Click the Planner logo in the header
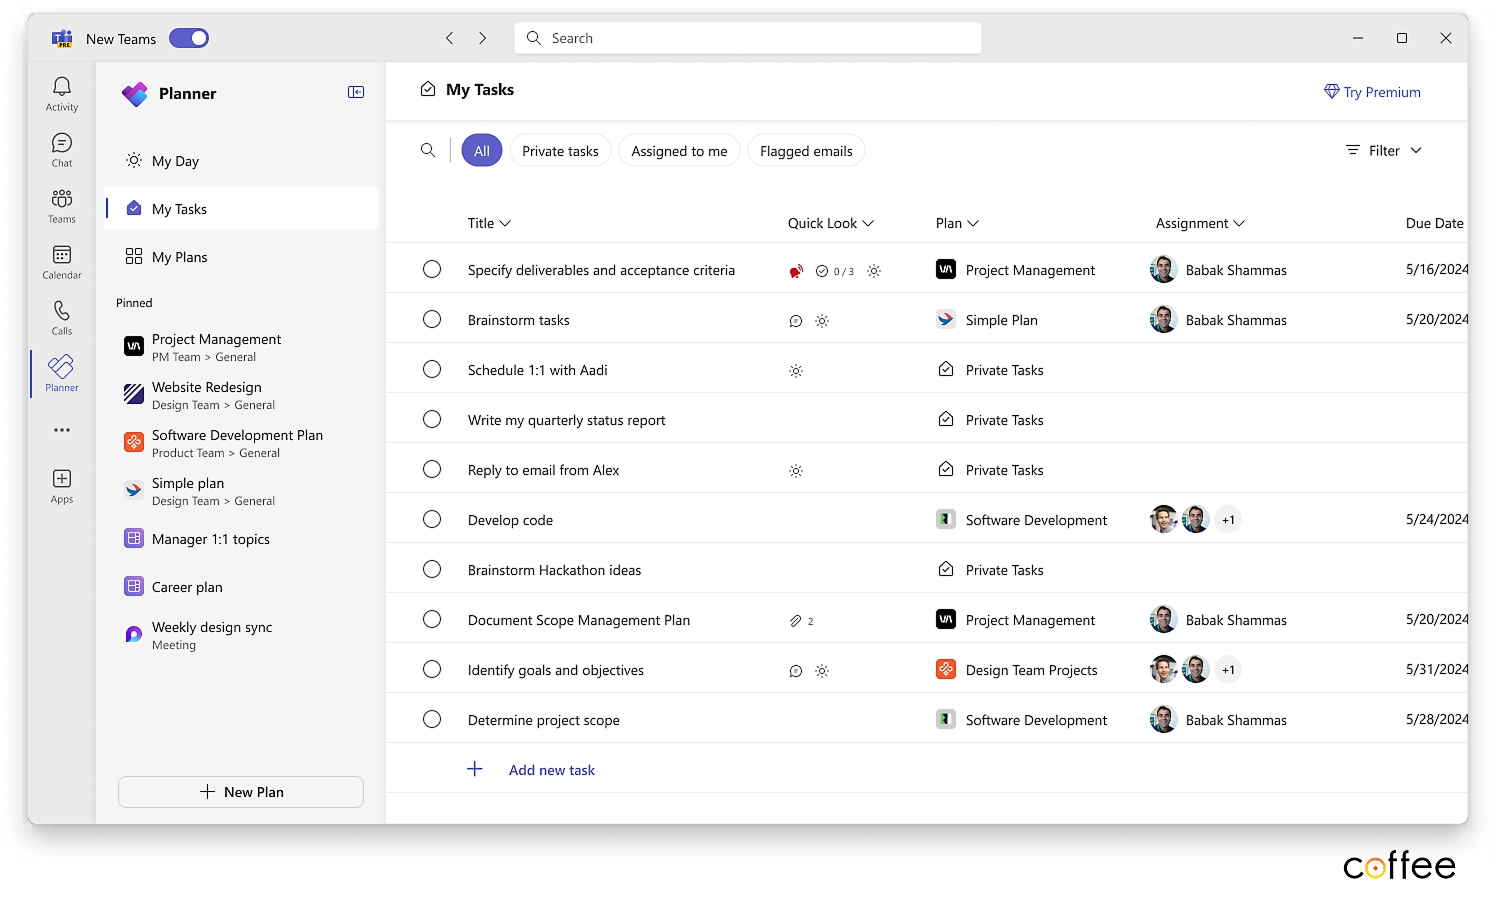This screenshot has width=1496, height=918. [x=135, y=94]
